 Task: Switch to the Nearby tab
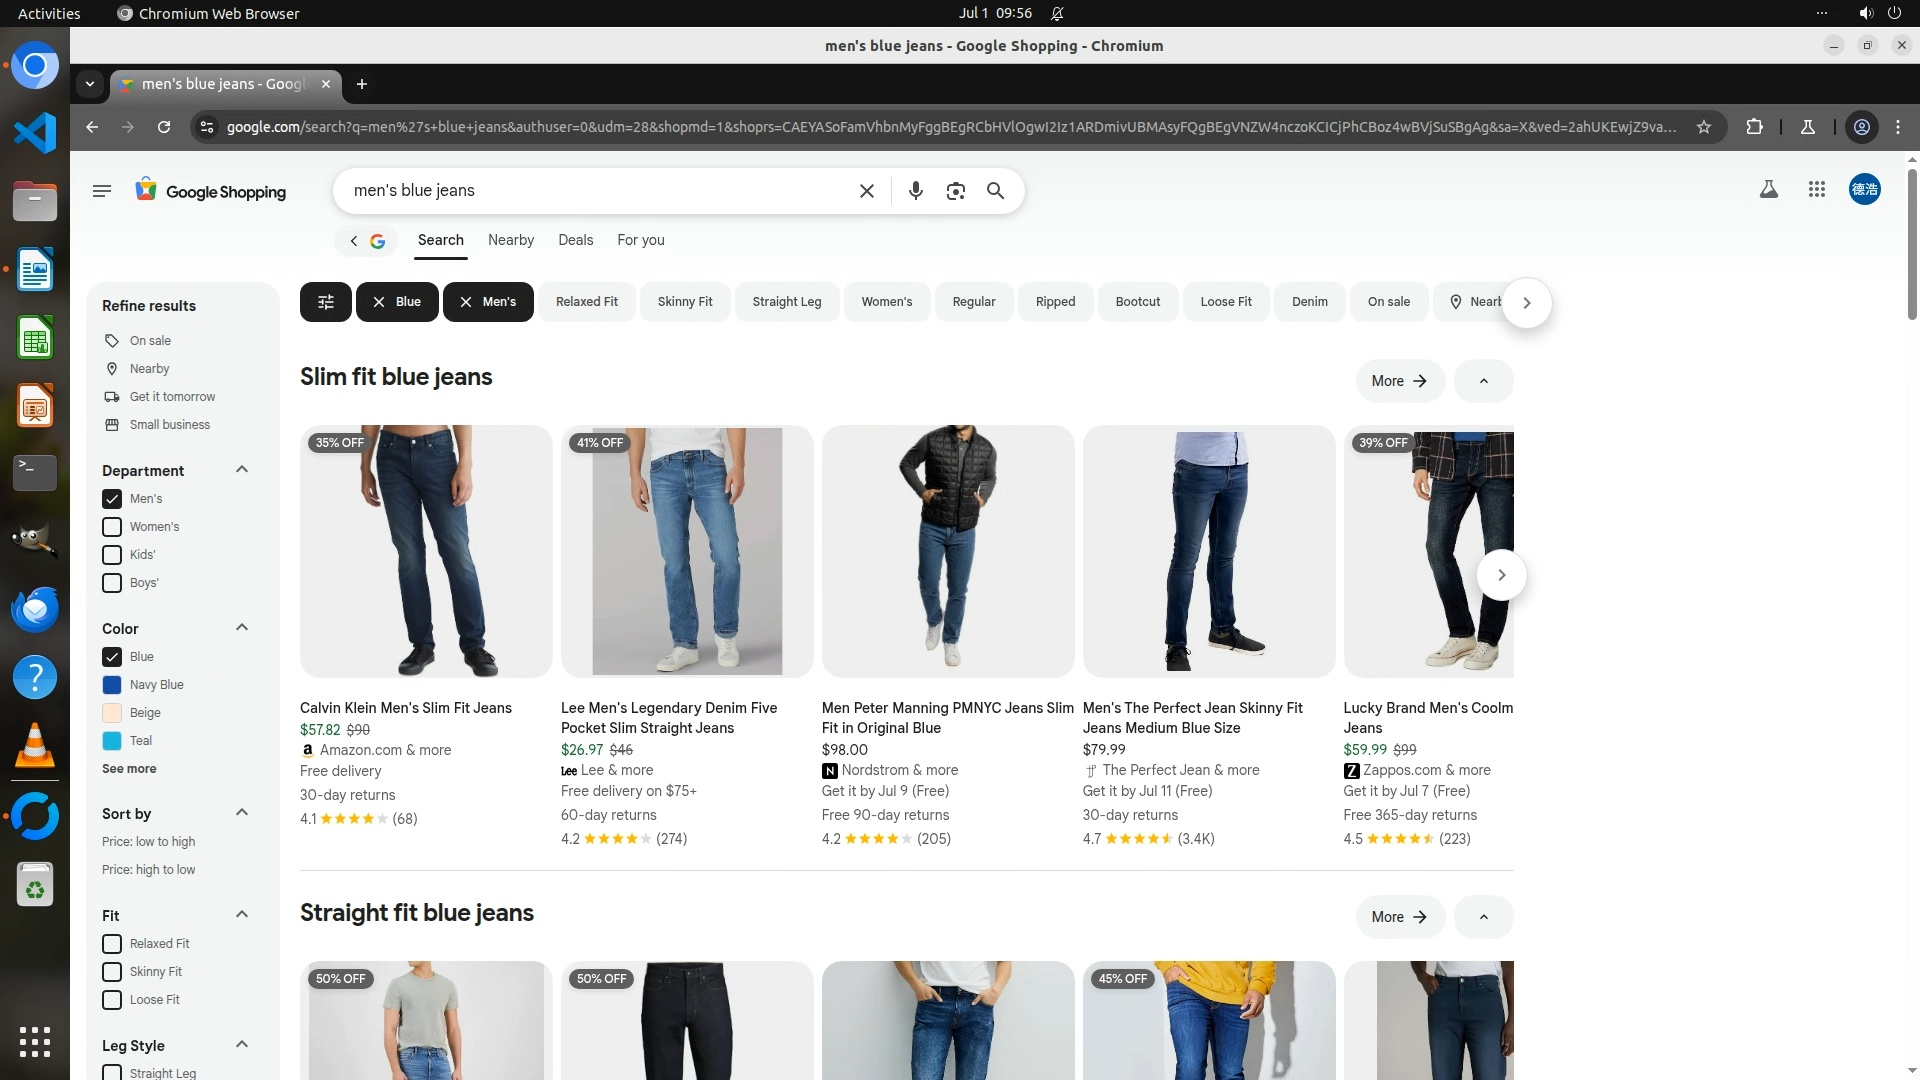pyautogui.click(x=510, y=240)
